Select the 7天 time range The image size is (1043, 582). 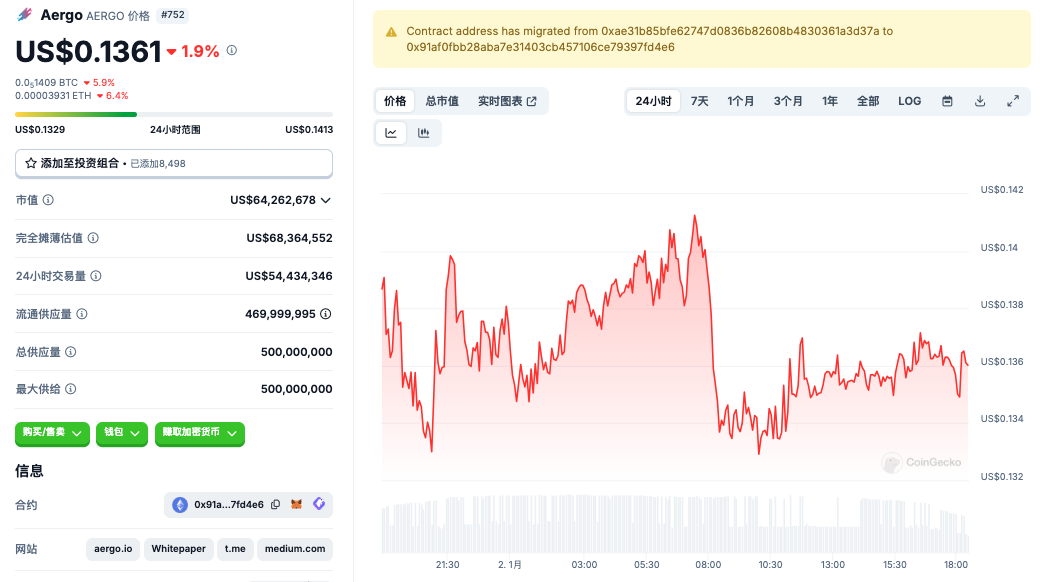tap(699, 101)
